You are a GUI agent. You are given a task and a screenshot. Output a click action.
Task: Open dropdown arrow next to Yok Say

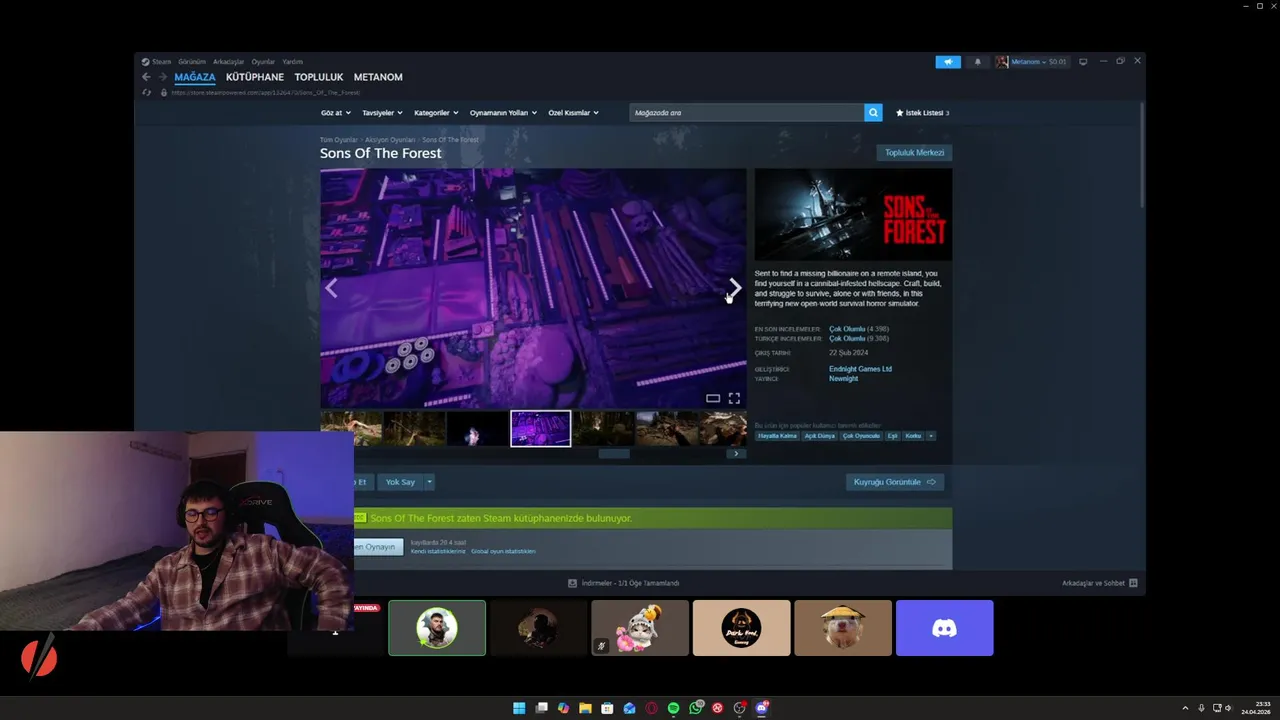pyautogui.click(x=430, y=482)
